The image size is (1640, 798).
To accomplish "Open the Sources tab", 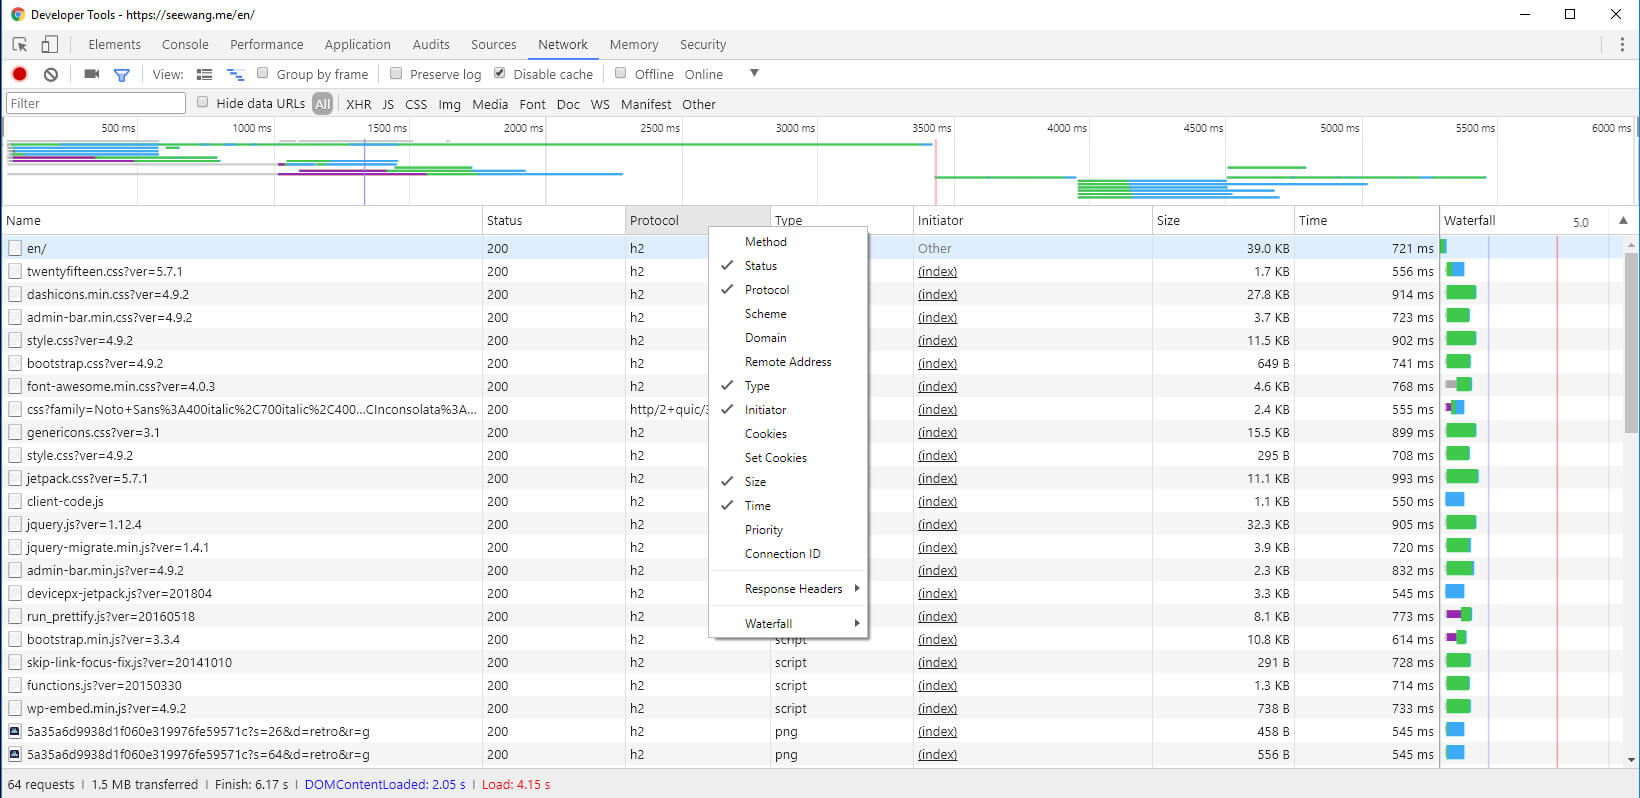I will 493,45.
